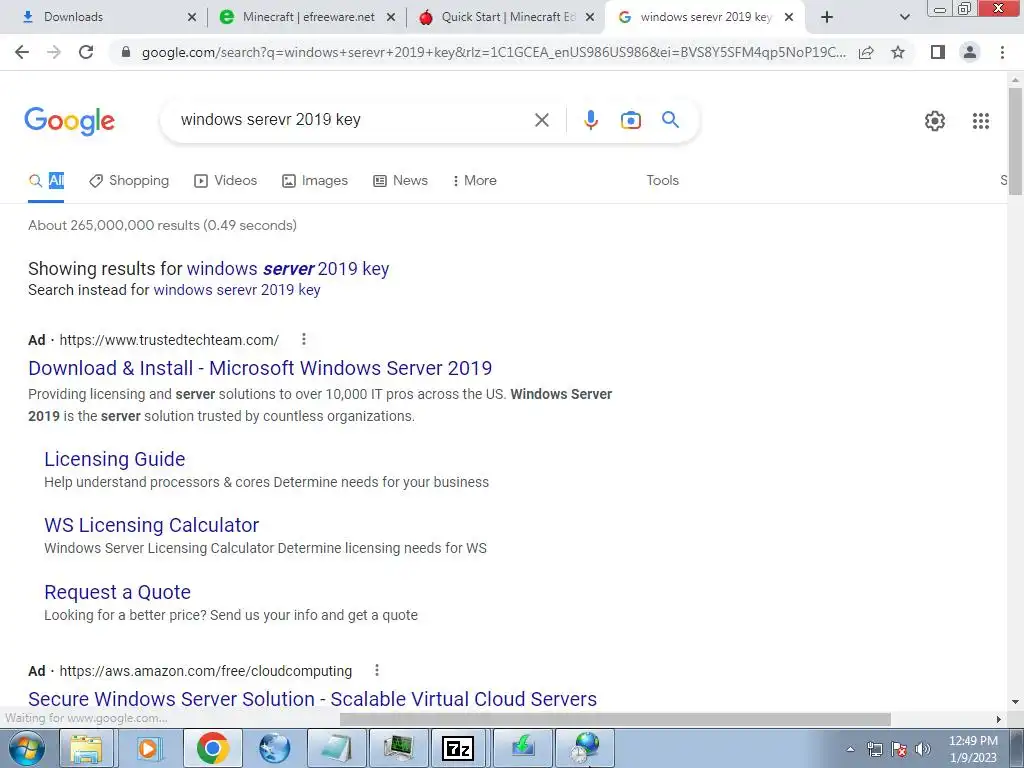Image resolution: width=1024 pixels, height=768 pixels.
Task: Open options for trustedtechteam ad
Action: coord(304,339)
